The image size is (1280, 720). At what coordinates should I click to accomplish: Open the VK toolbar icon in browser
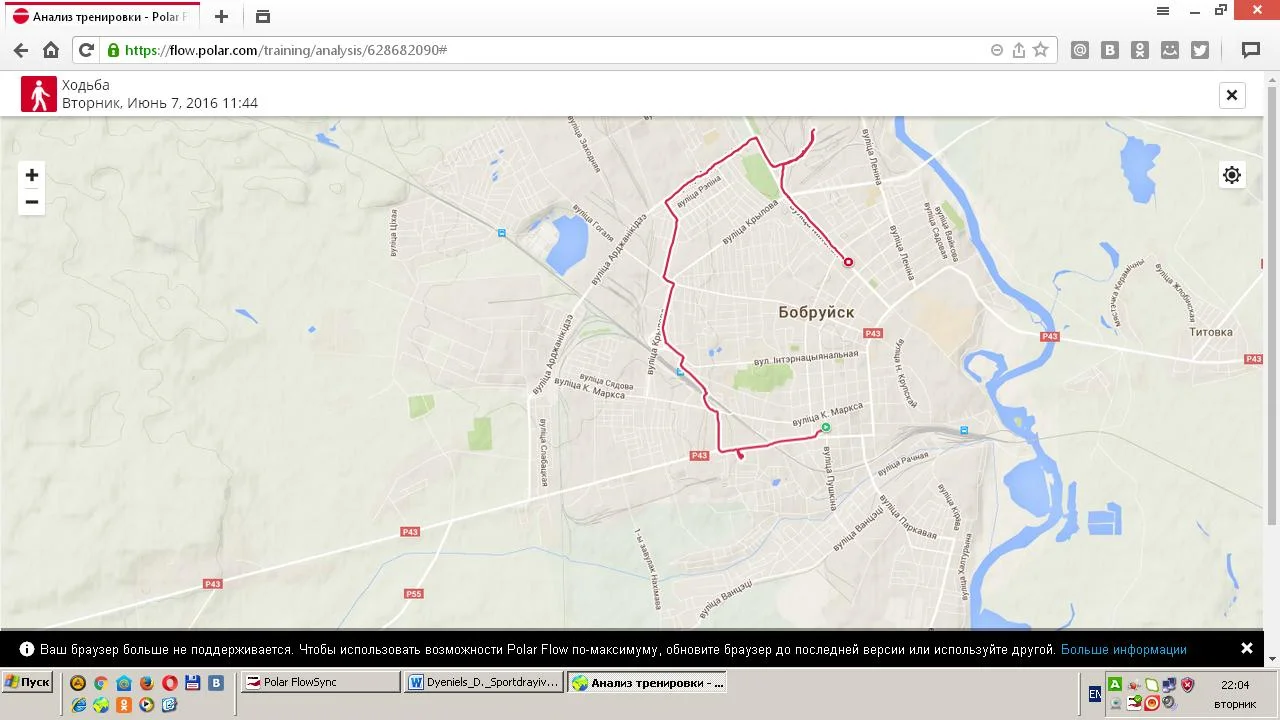(1110, 50)
